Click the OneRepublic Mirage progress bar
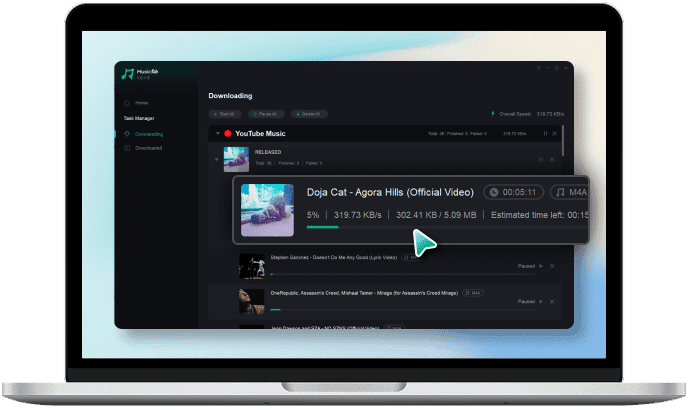The image size is (688, 410). coord(402,310)
